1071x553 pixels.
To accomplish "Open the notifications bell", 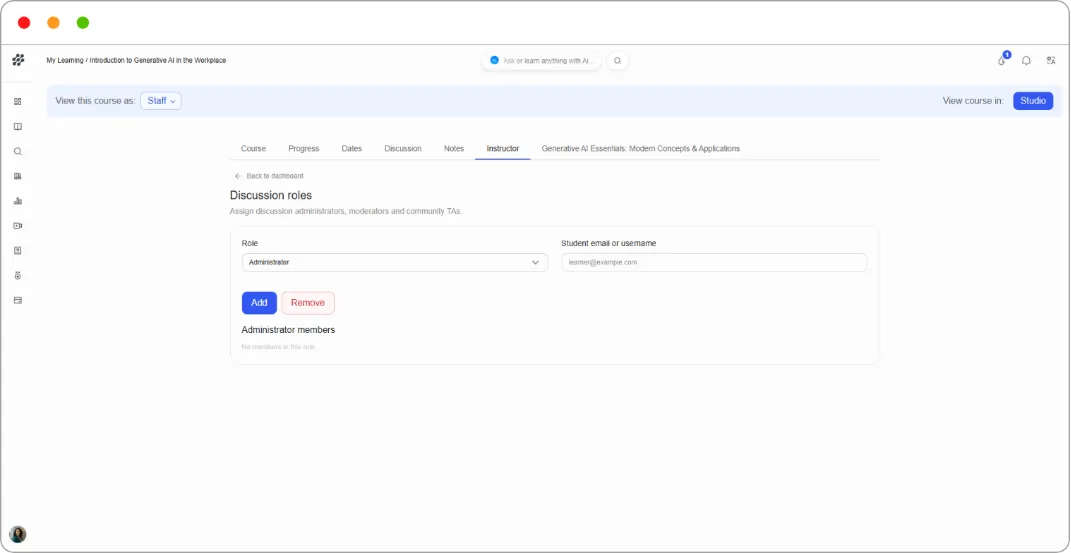I will pyautogui.click(x=1026, y=61).
